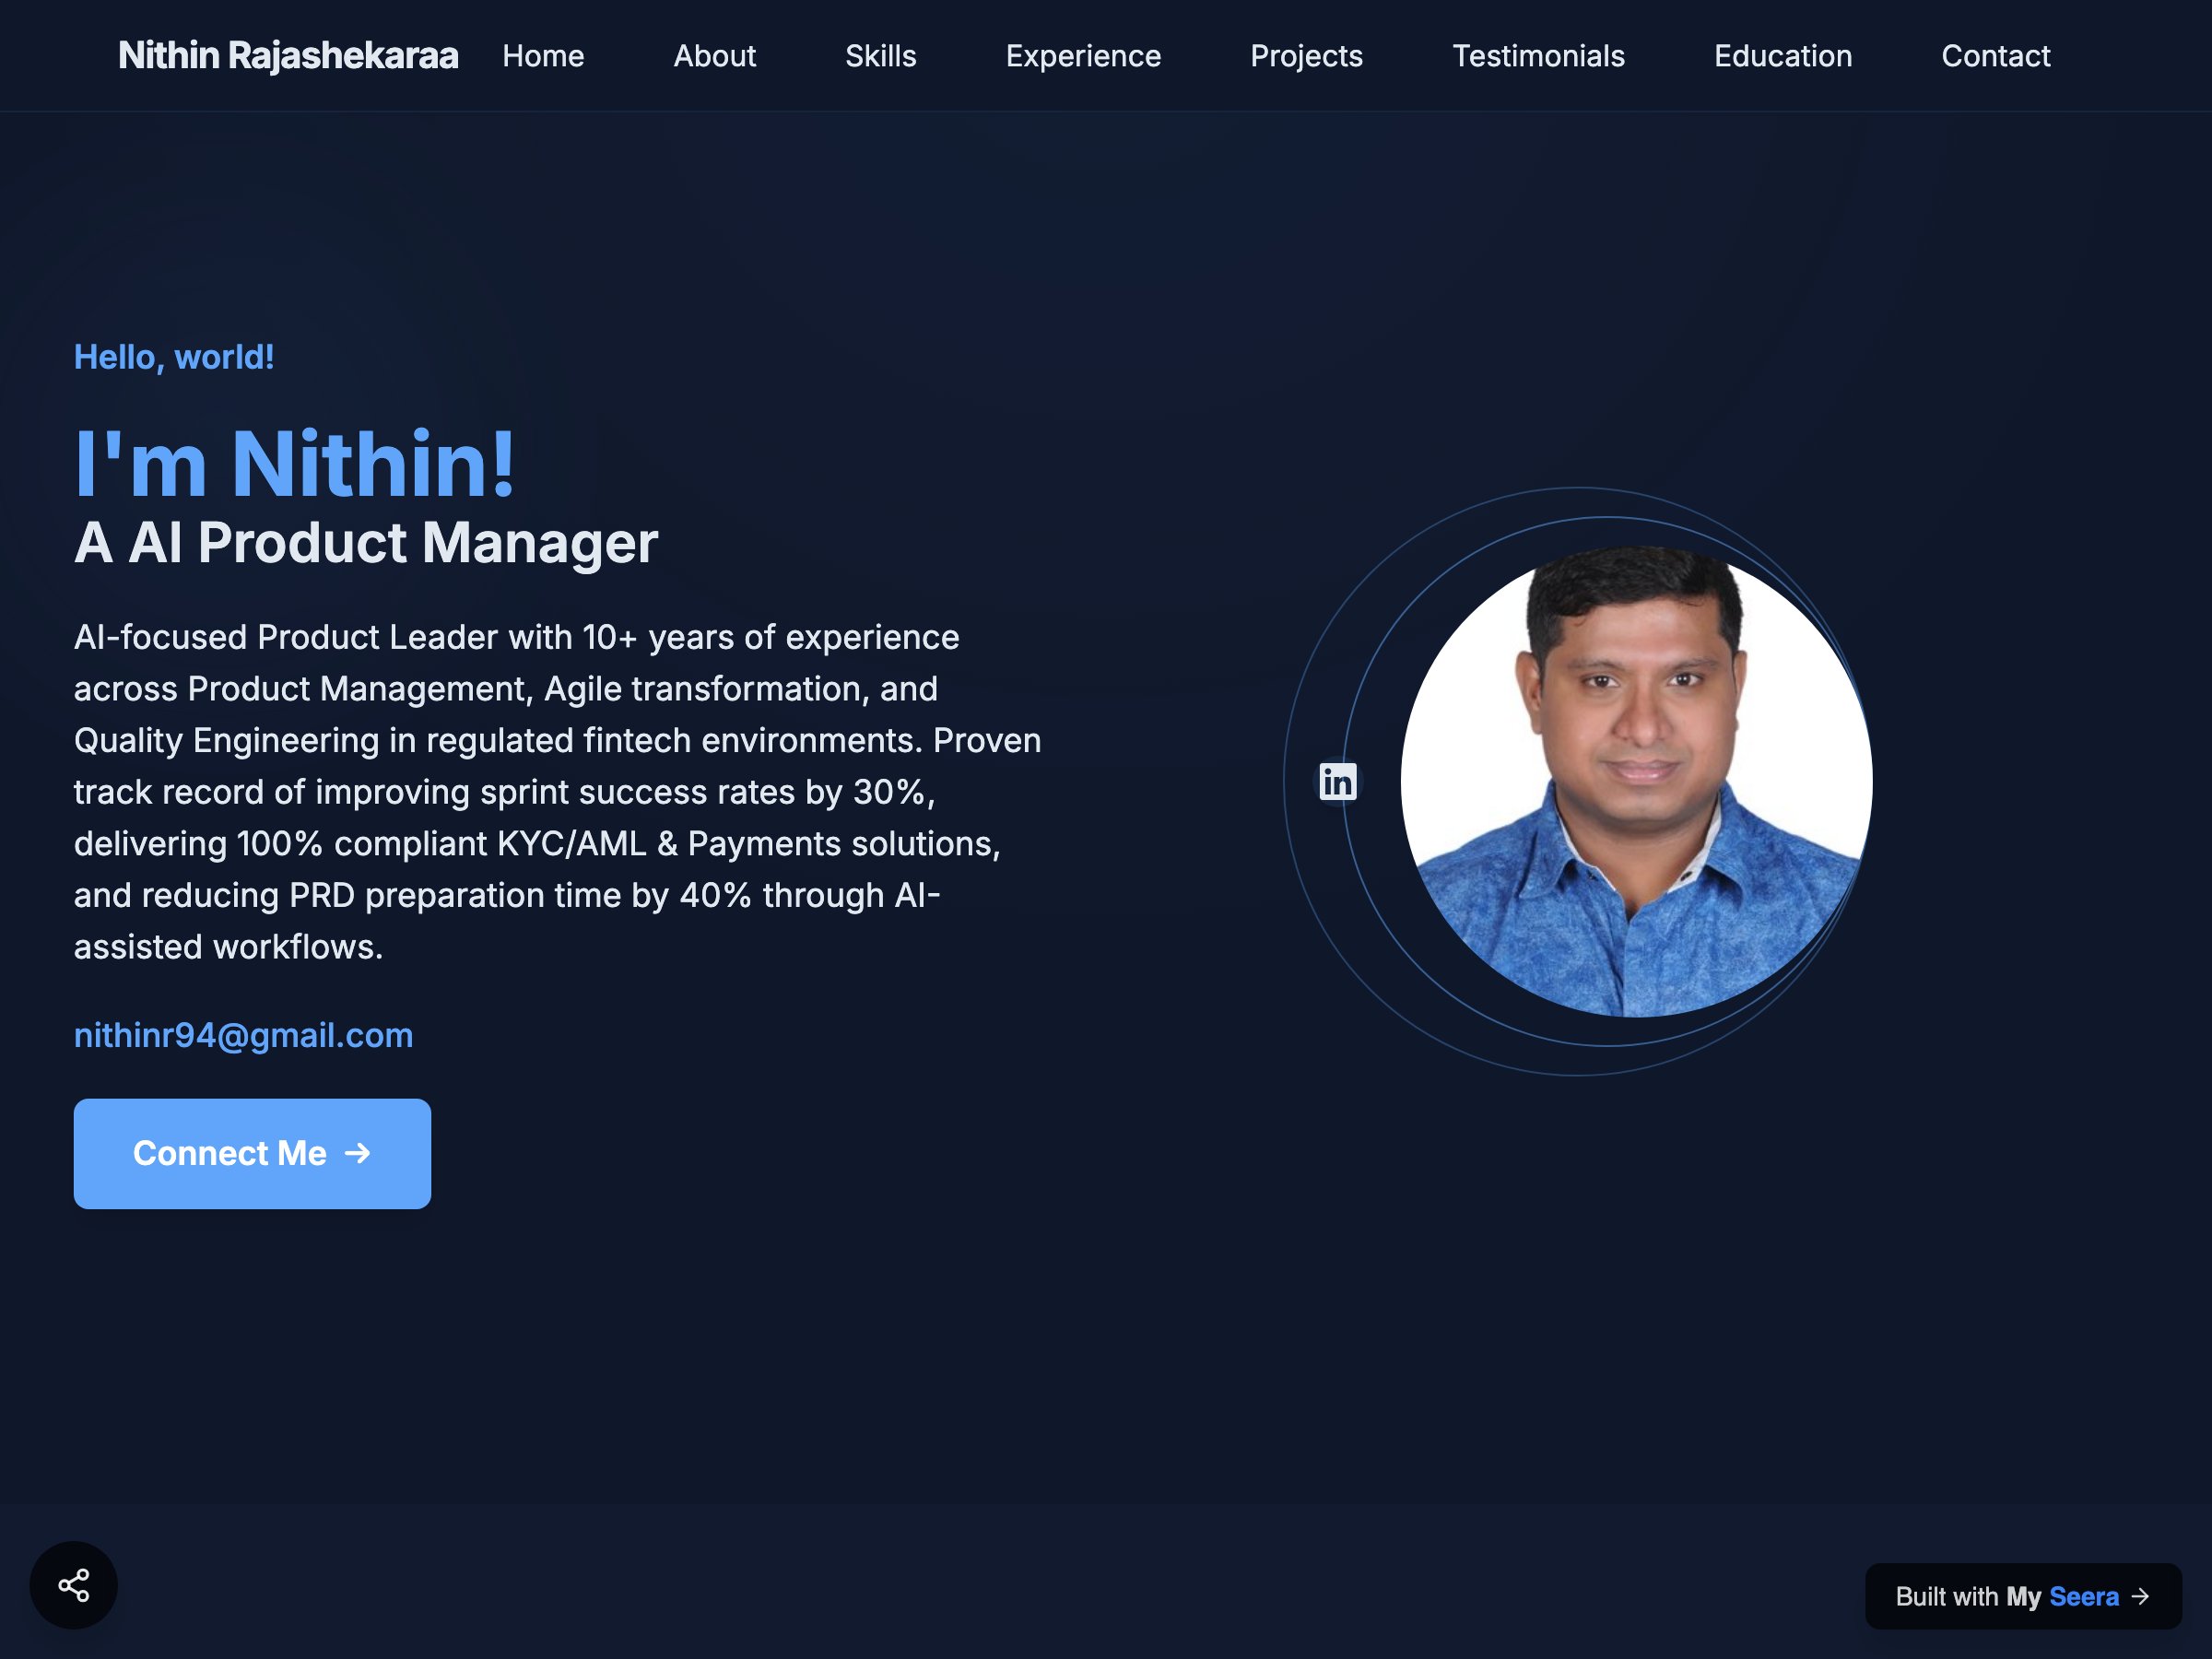Click the bio paragraph starting 'AI-focused Product Leader'
This screenshot has width=2212, height=1659.
[x=558, y=792]
